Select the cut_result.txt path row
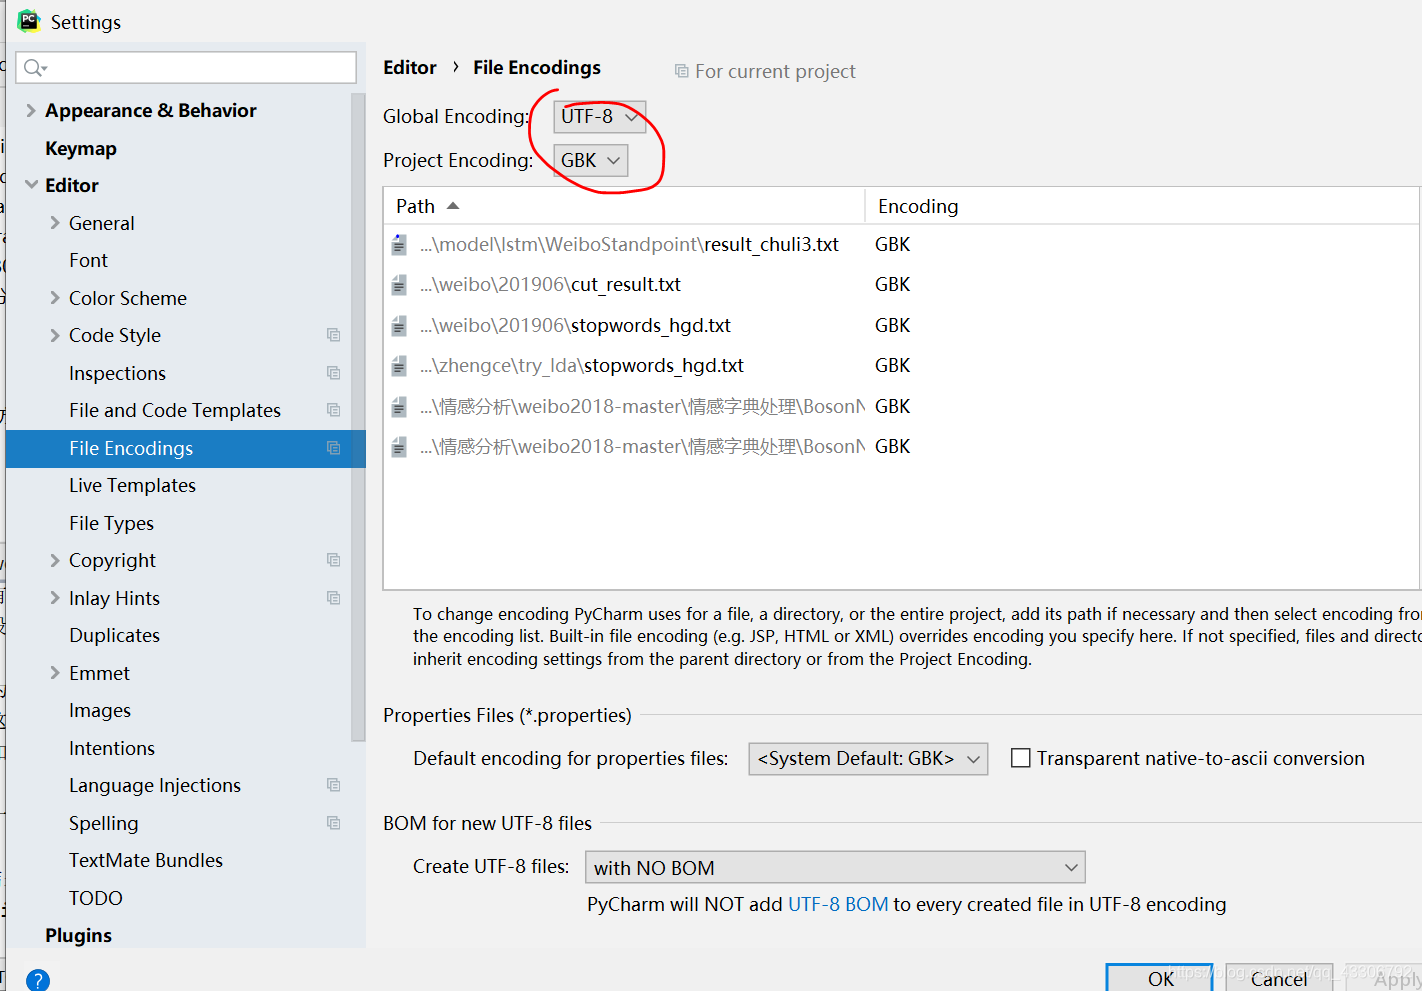 pyautogui.click(x=550, y=285)
